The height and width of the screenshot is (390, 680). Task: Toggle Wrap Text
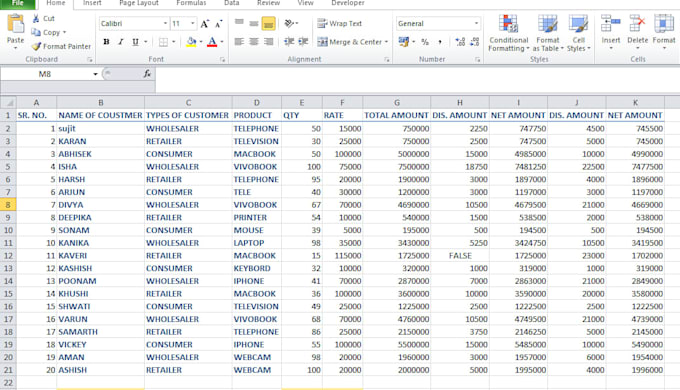340,23
